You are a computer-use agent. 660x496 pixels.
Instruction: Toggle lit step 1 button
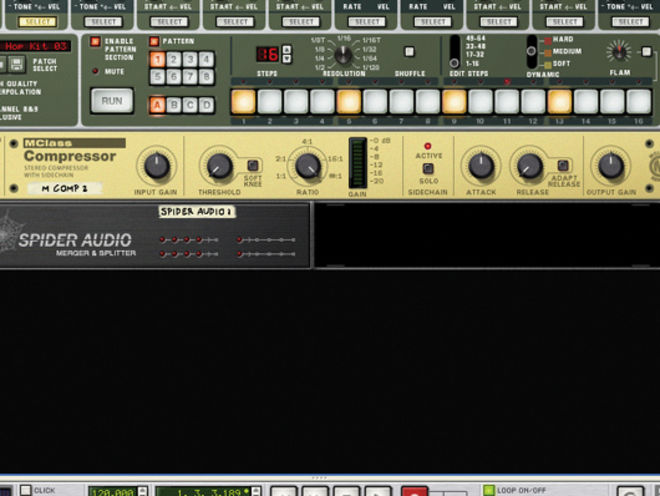243,101
